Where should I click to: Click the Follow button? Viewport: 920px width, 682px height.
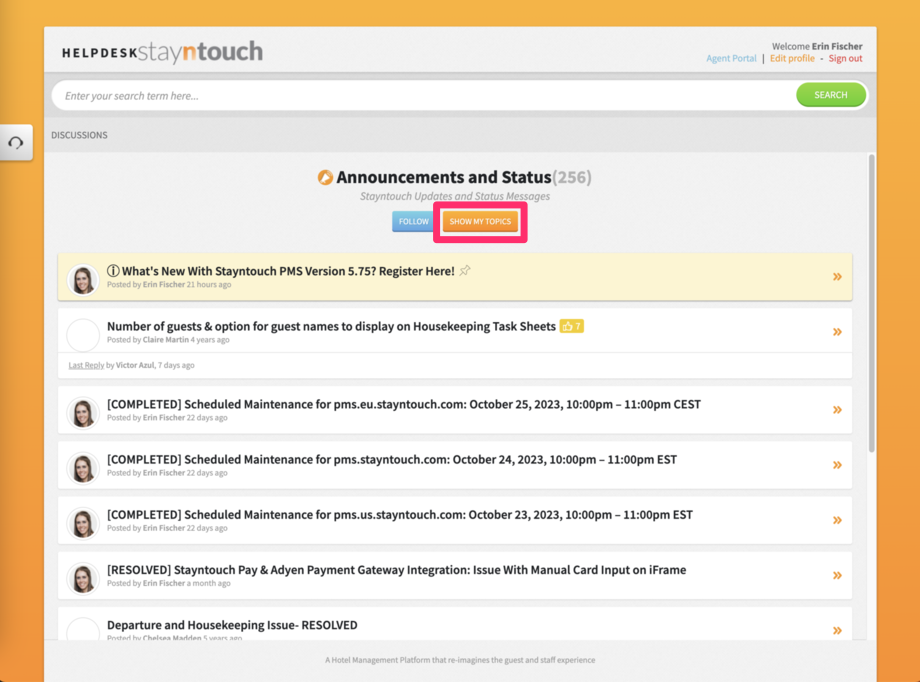coord(413,221)
